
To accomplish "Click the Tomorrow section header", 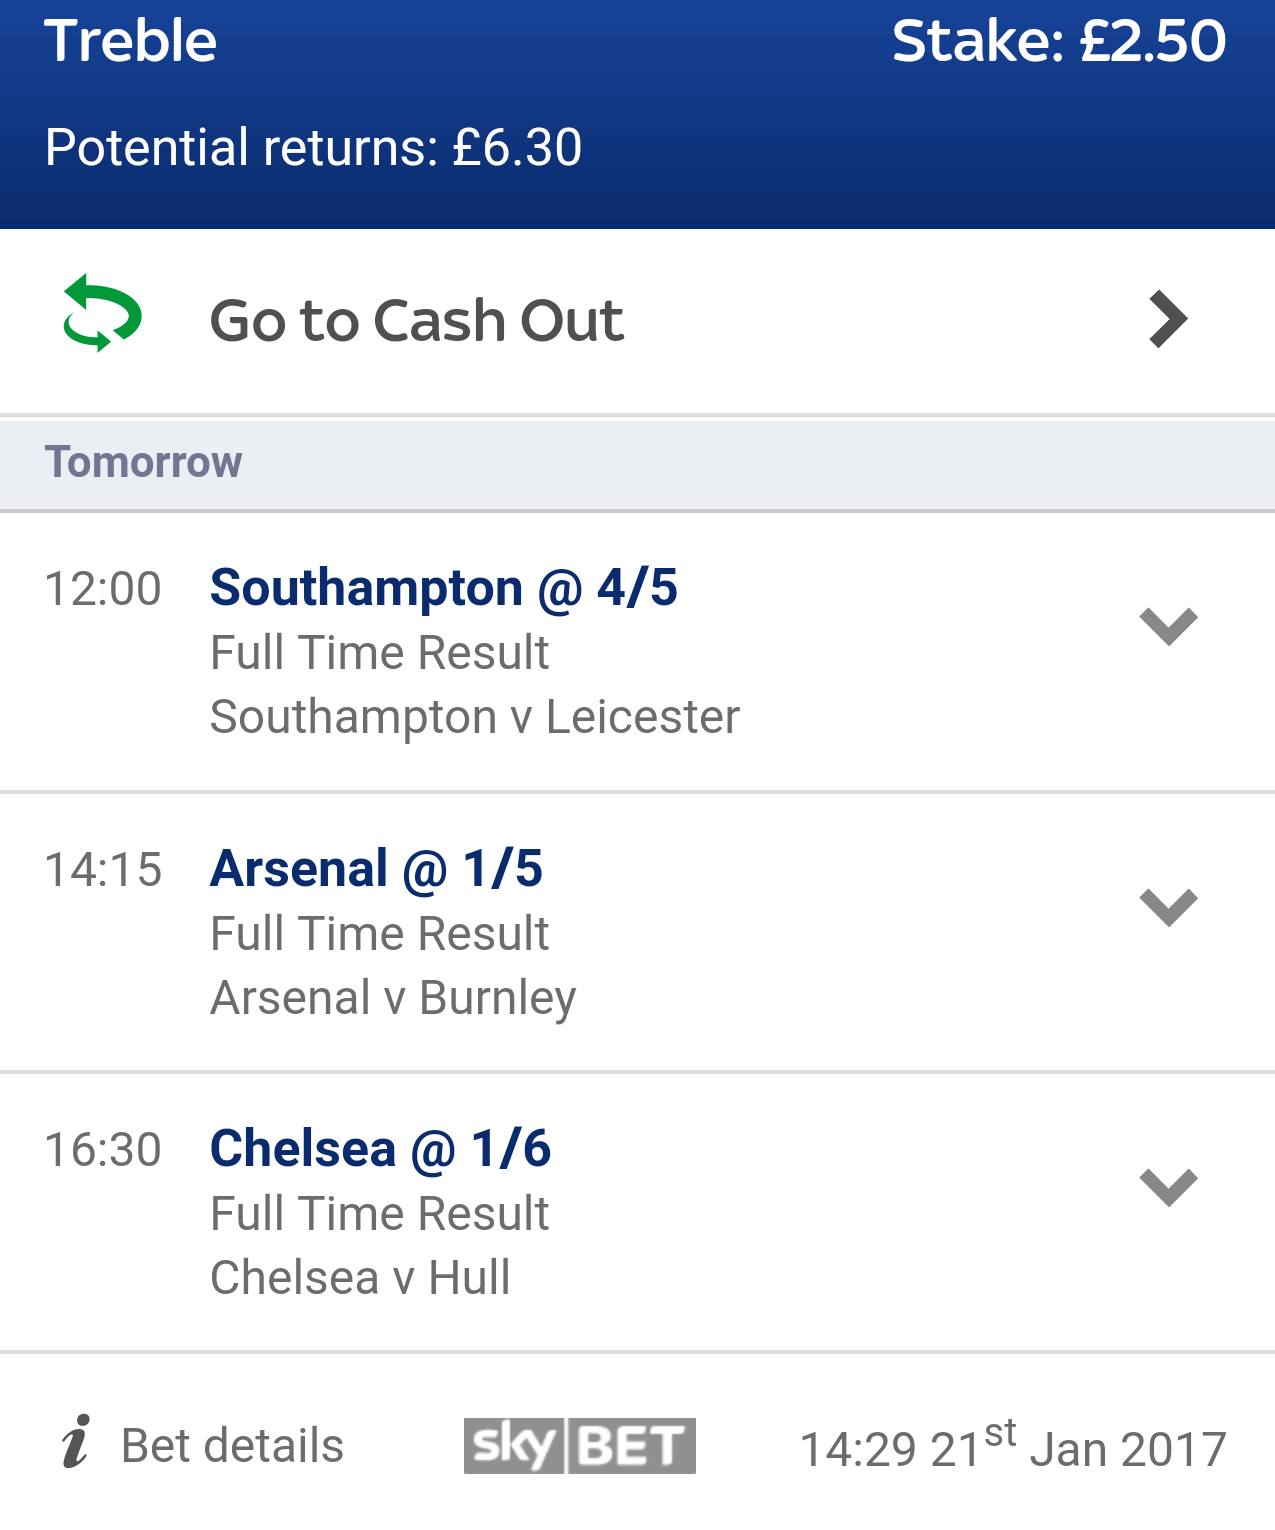I will point(143,462).
